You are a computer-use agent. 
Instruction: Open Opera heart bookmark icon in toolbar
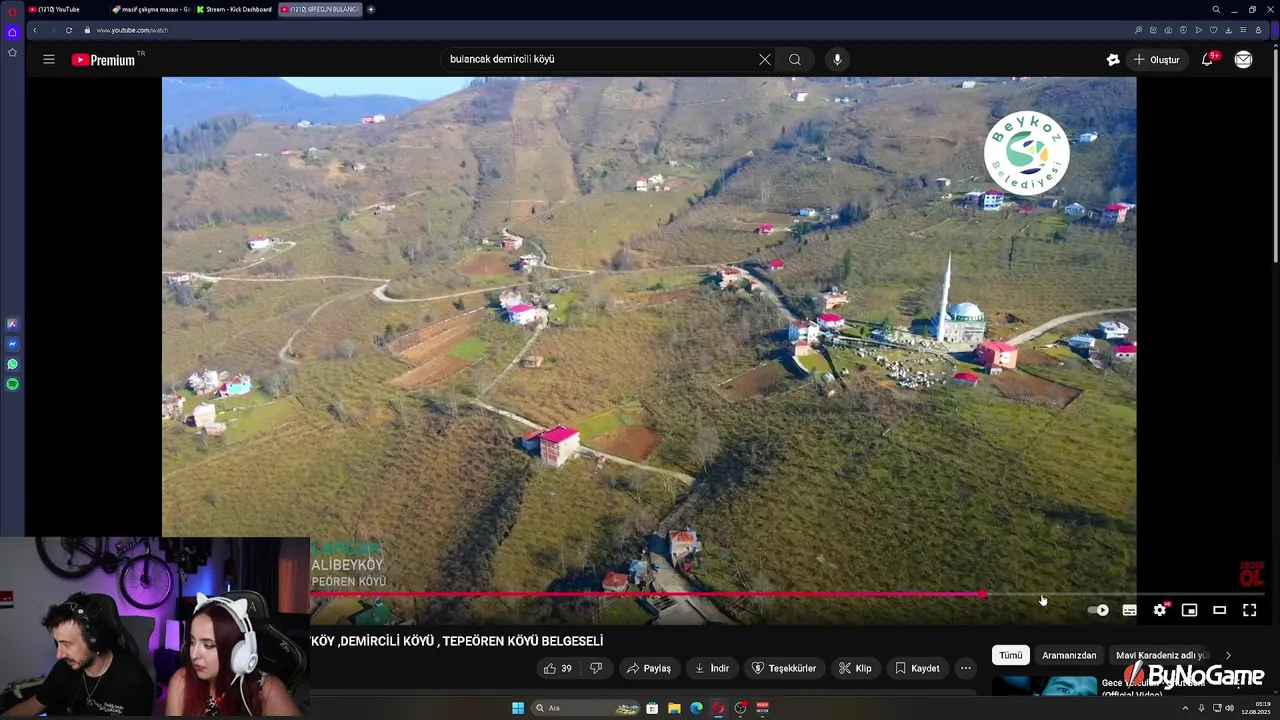[x=1213, y=30]
